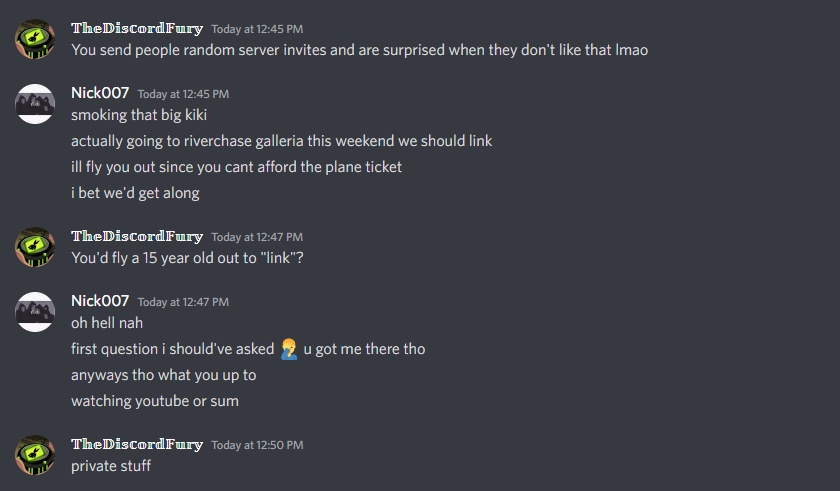Click the "watching youtube or sum" message
The image size is (840, 491).
(x=155, y=401)
